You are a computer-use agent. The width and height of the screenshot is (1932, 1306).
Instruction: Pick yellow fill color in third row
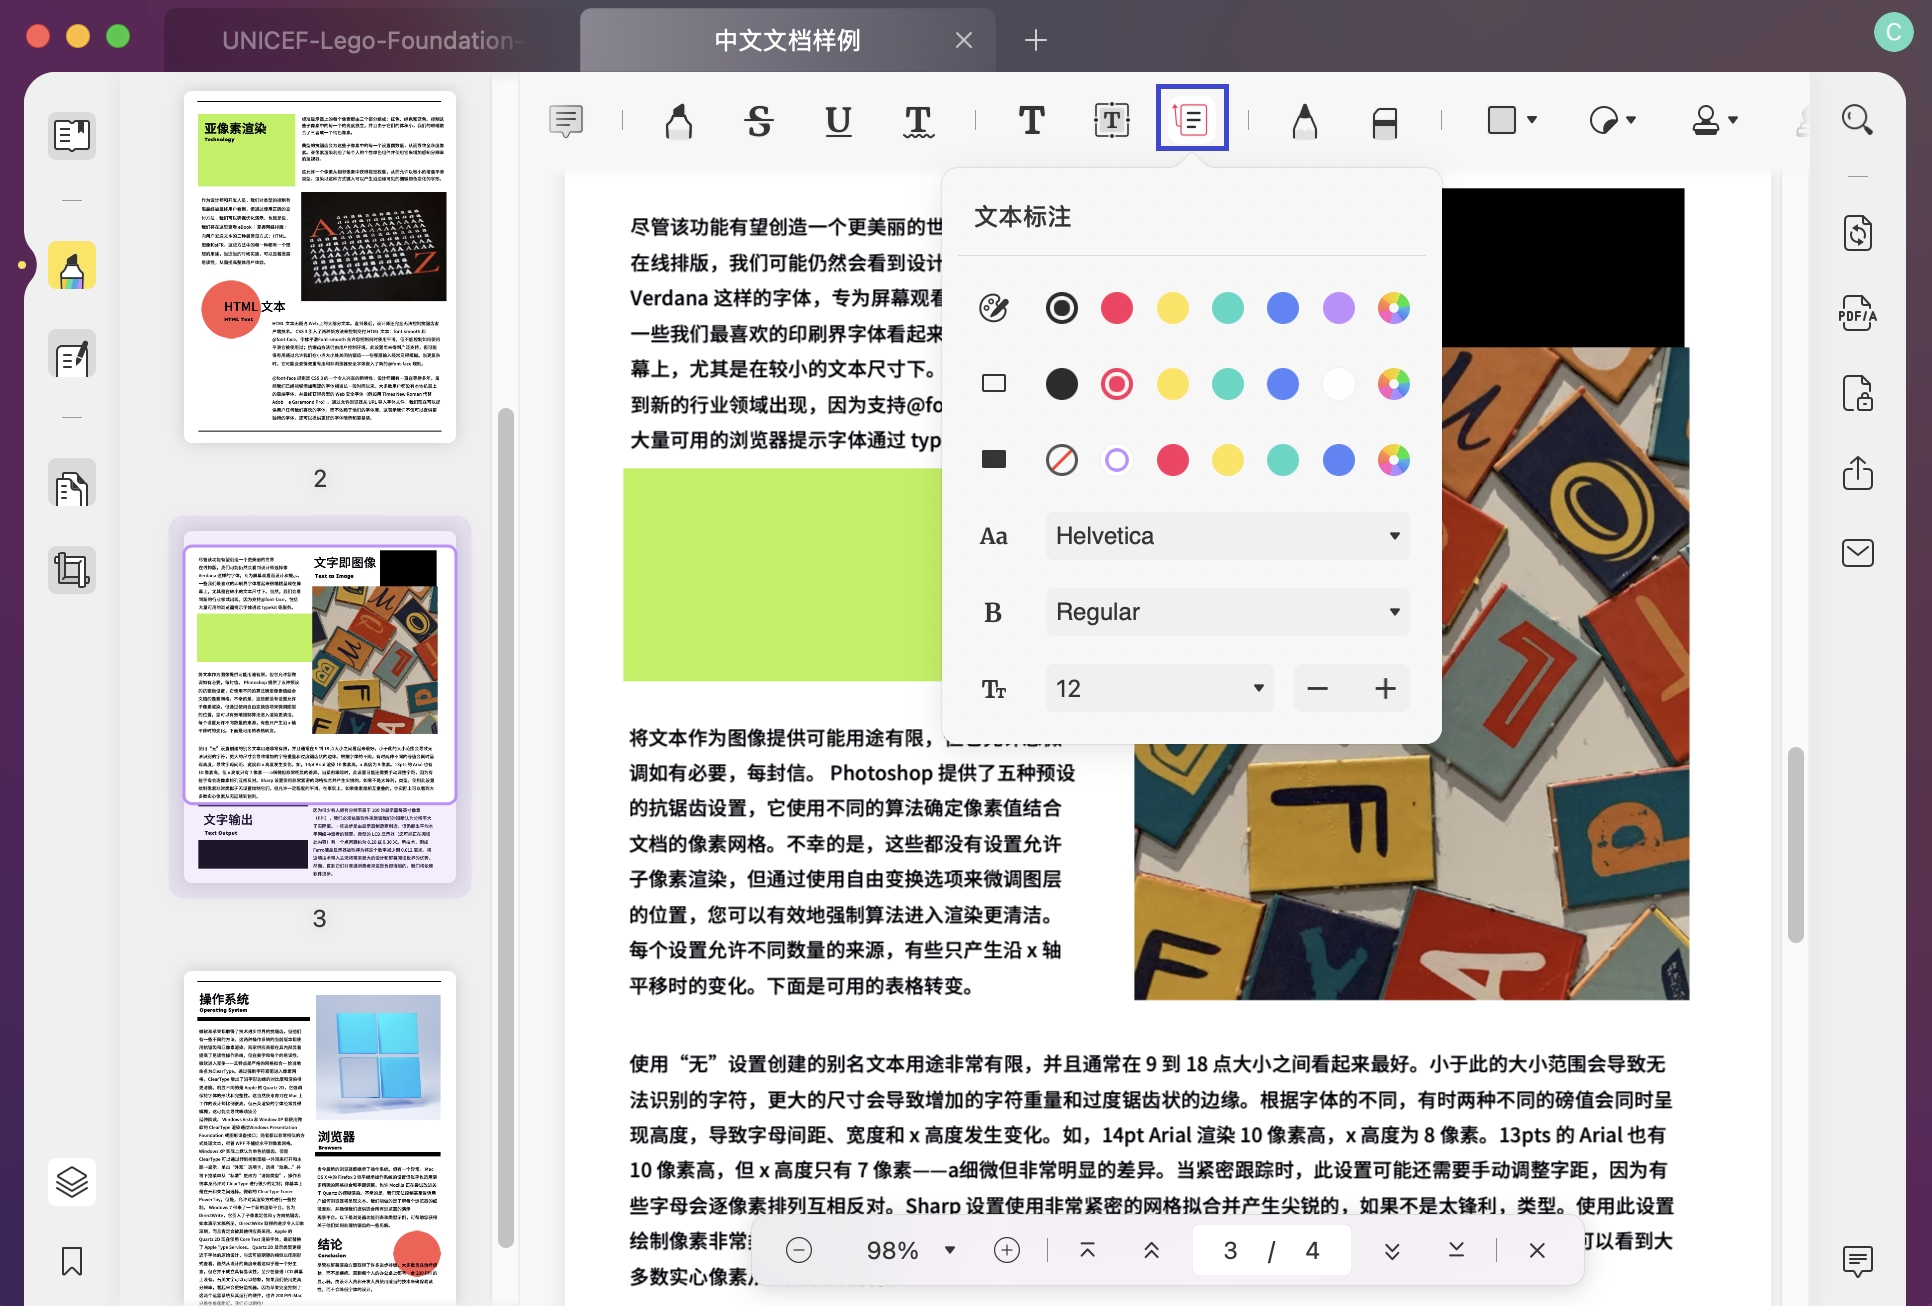tap(1227, 460)
